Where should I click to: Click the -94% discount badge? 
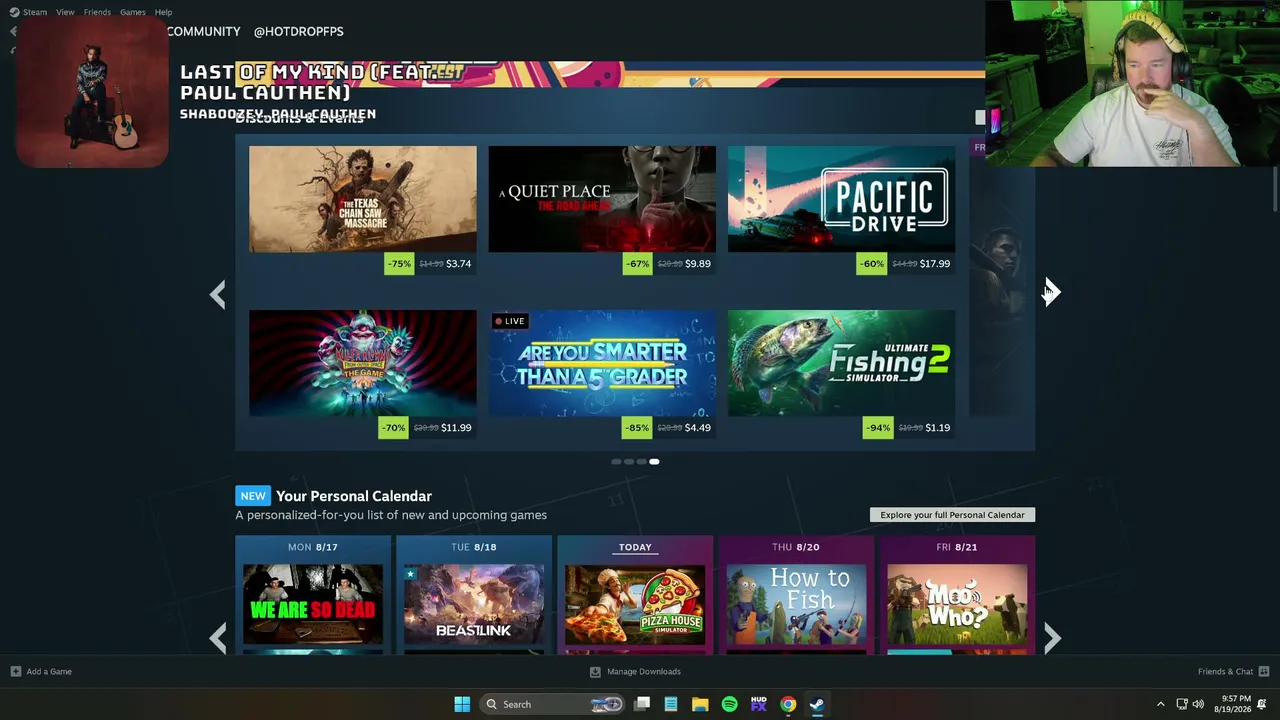(878, 428)
